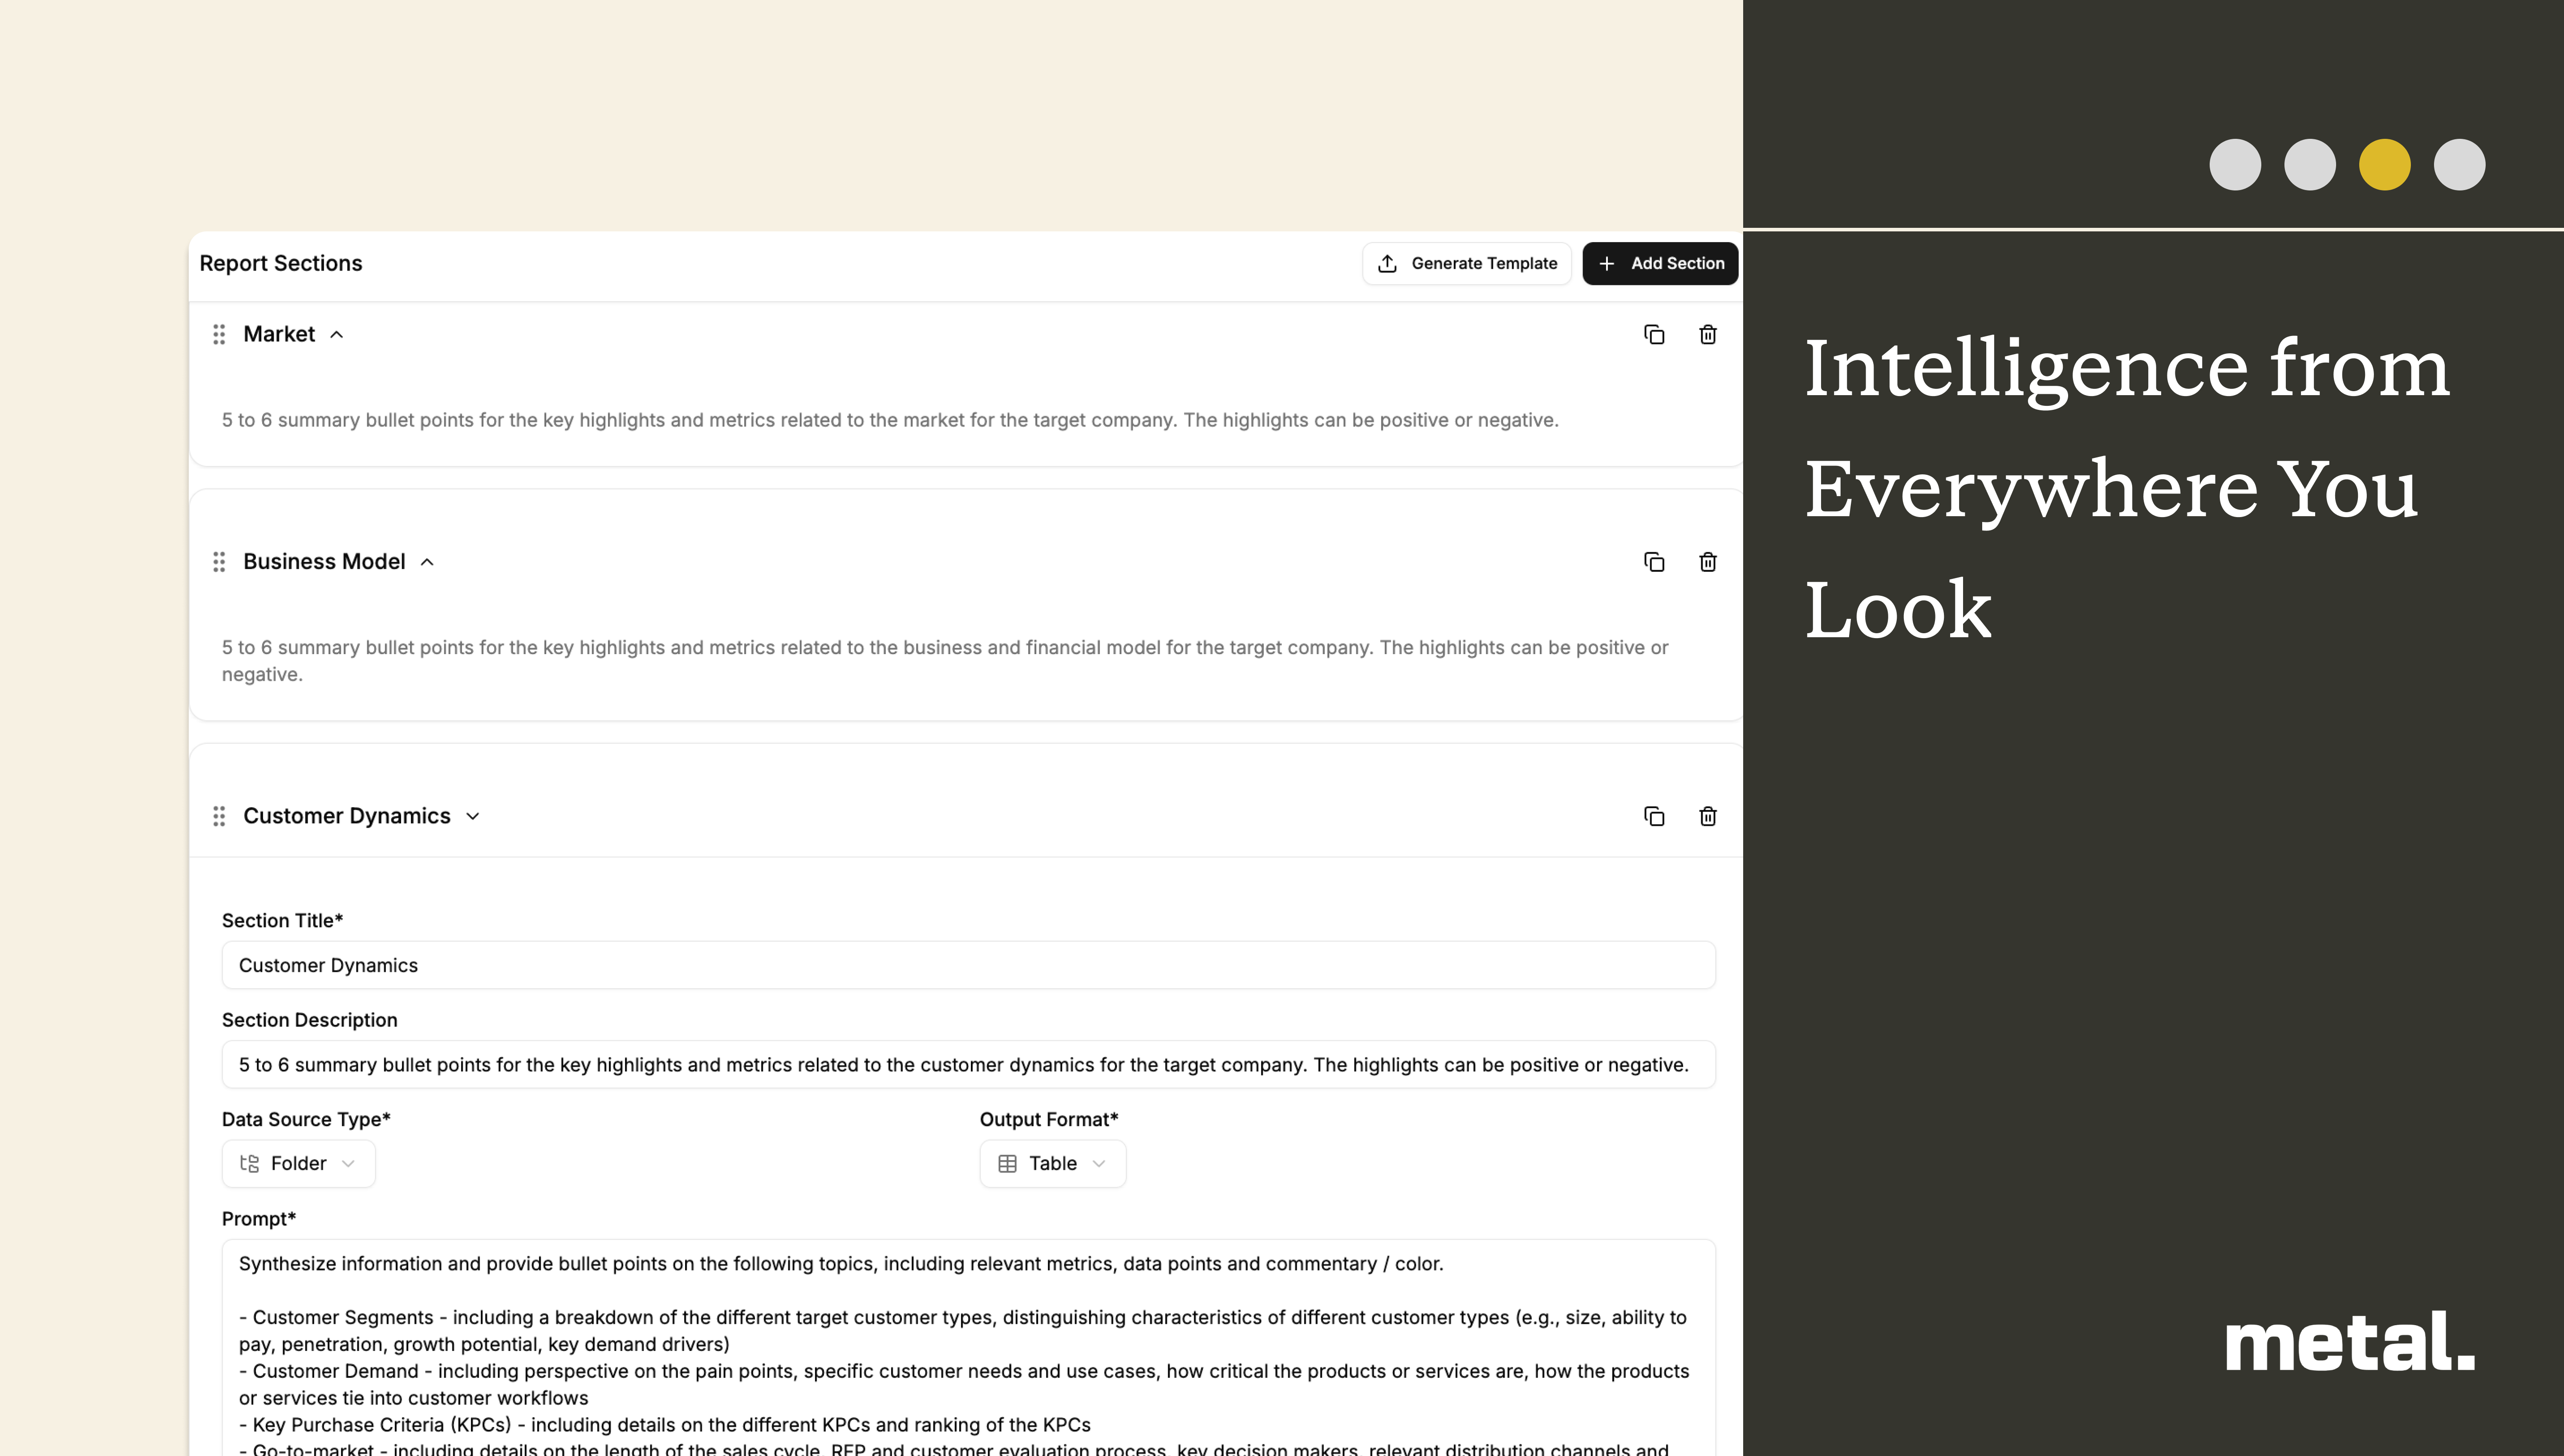
Task: Click the Add Section button
Action: 1660,263
